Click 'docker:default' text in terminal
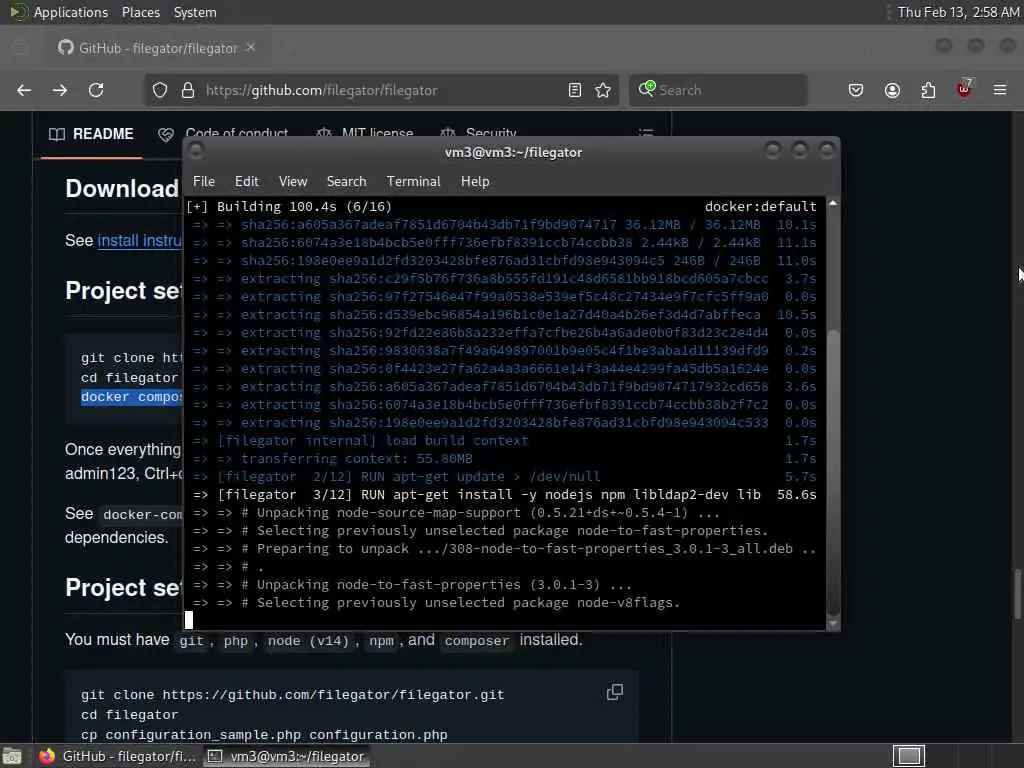Viewport: 1024px width, 768px height. (760, 206)
